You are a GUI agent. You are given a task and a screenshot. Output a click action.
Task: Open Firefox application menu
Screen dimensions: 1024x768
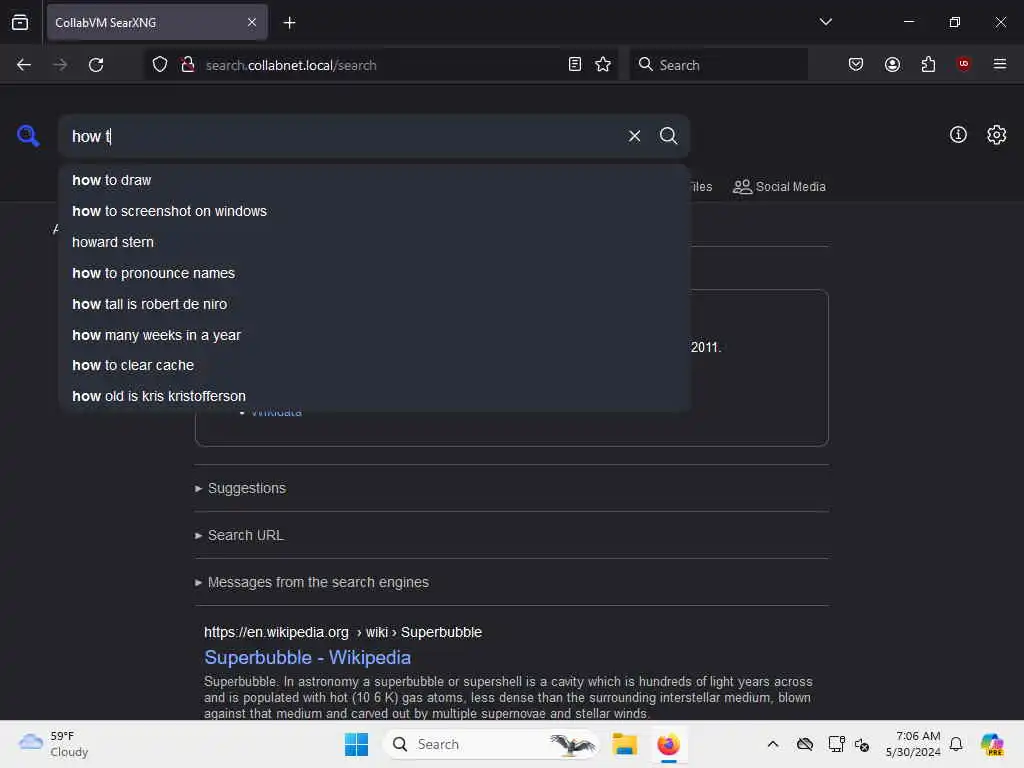click(999, 64)
